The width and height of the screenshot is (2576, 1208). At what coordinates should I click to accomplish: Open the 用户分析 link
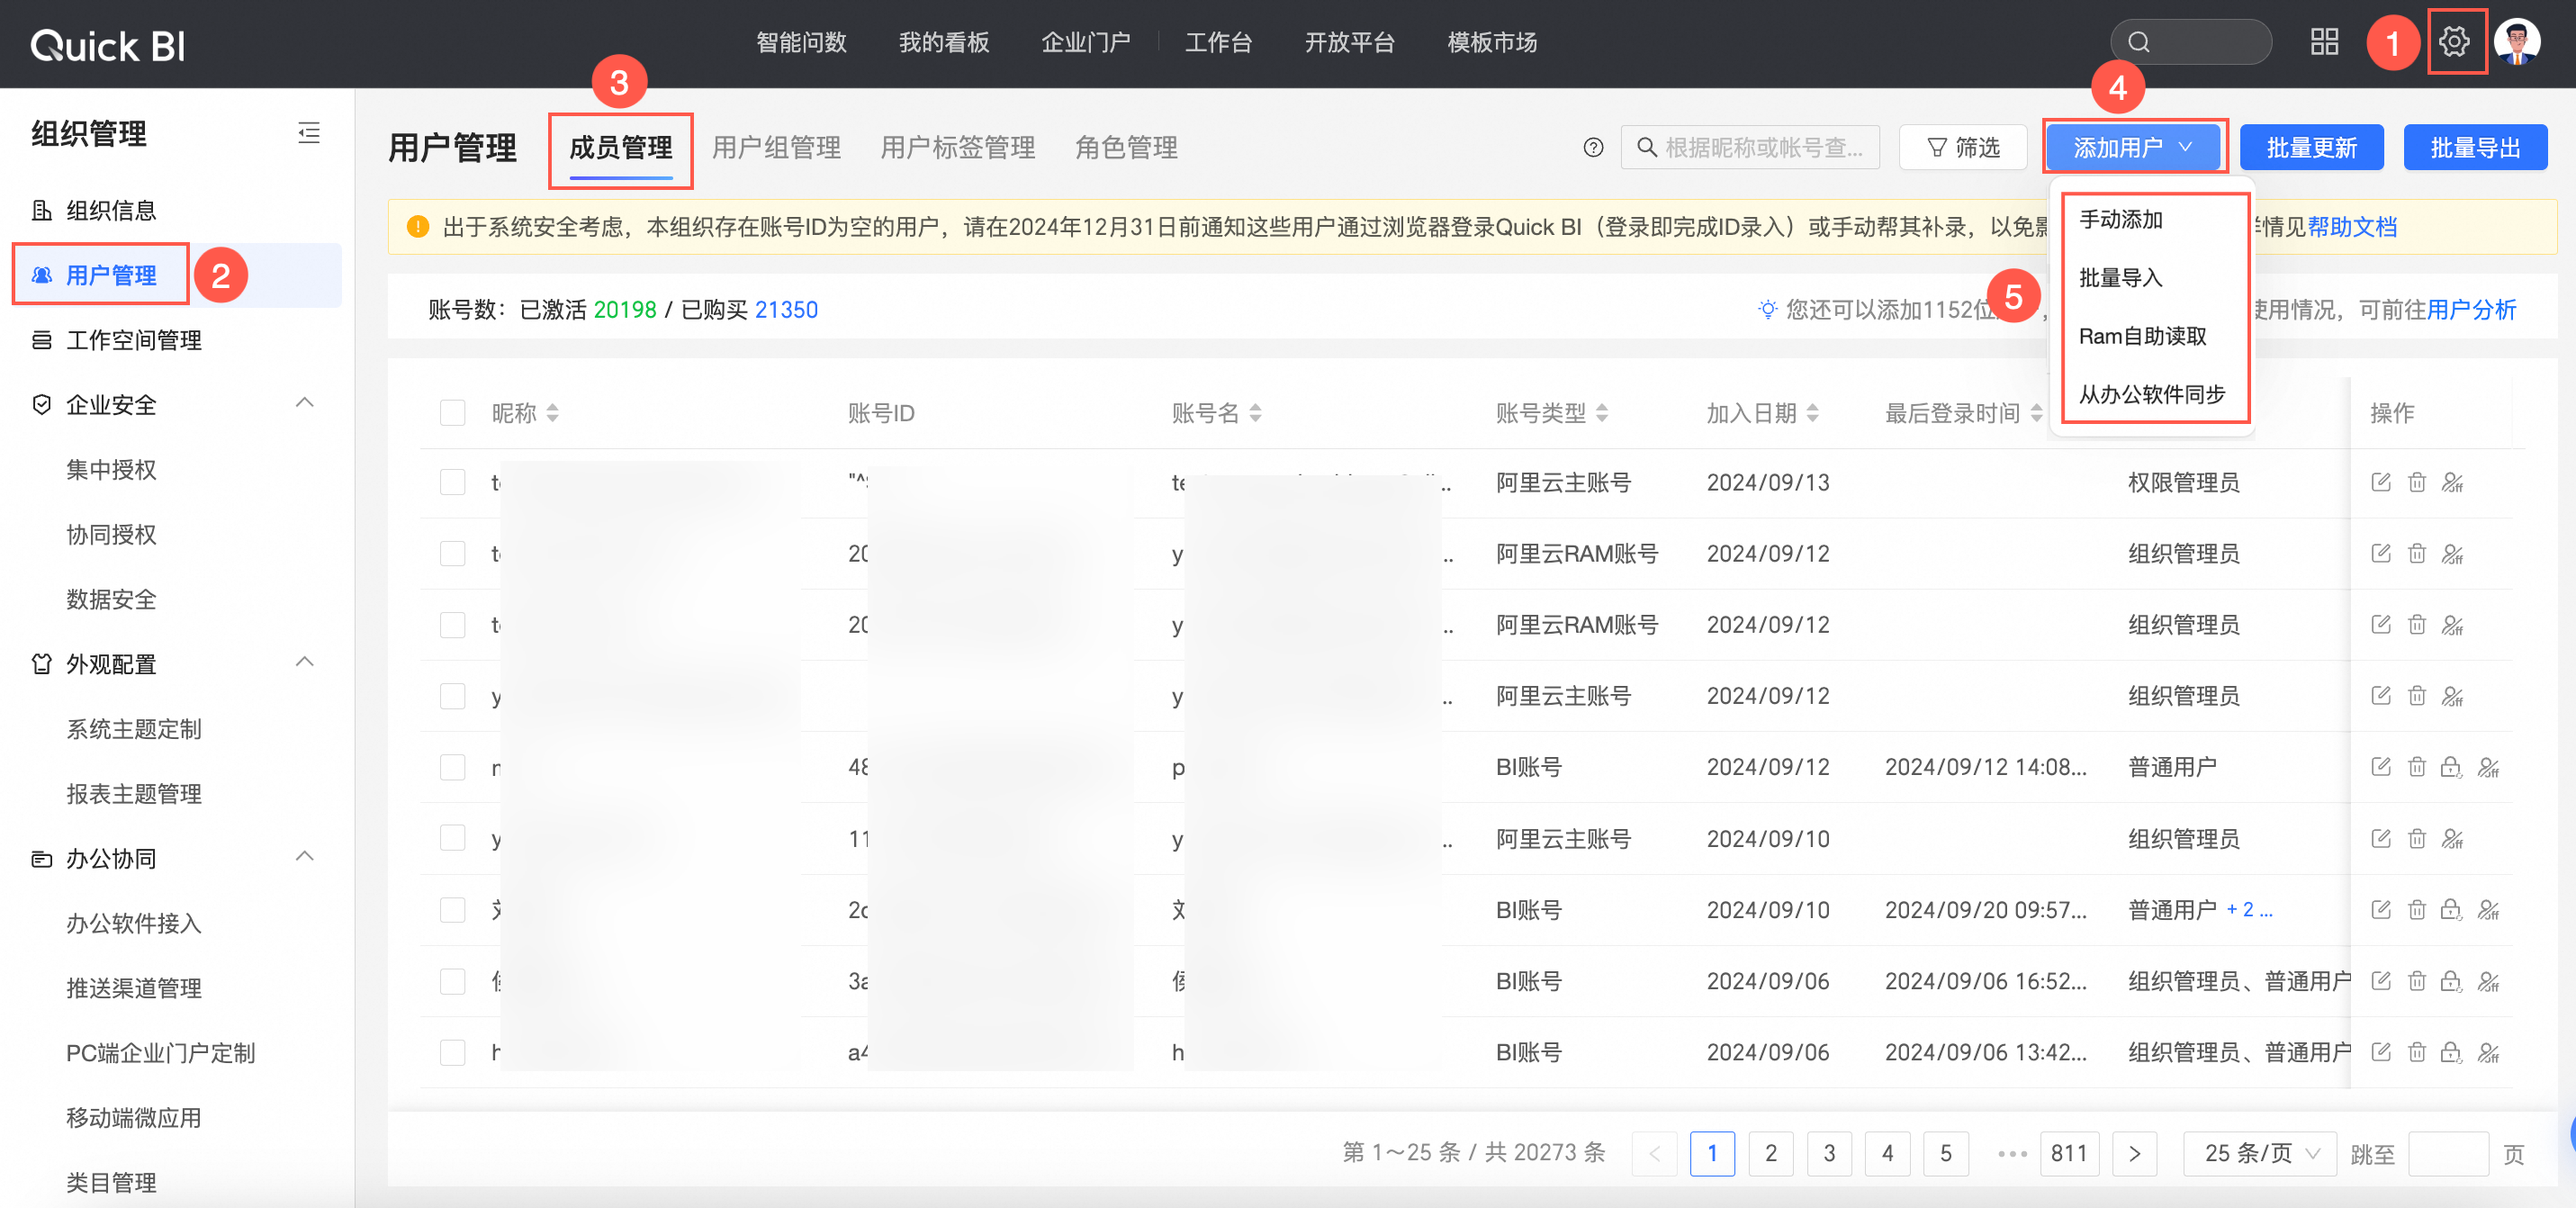[x=2471, y=310]
